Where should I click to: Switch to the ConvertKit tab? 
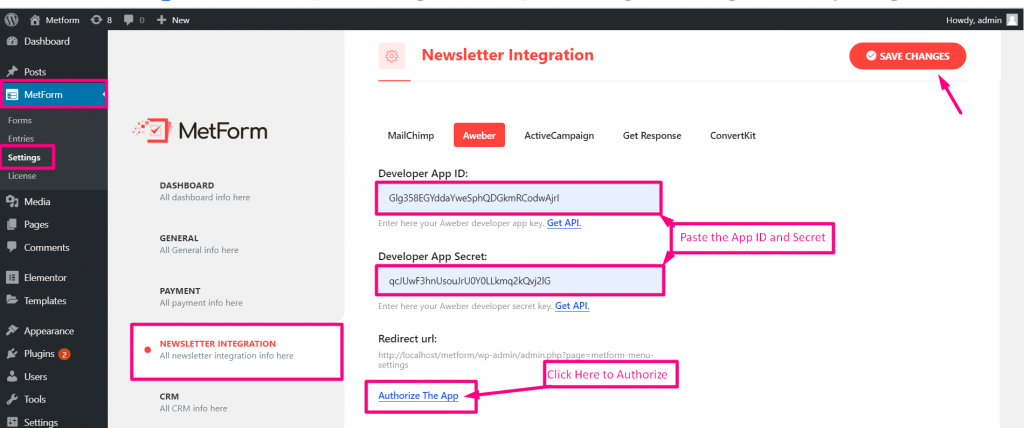[x=733, y=135]
